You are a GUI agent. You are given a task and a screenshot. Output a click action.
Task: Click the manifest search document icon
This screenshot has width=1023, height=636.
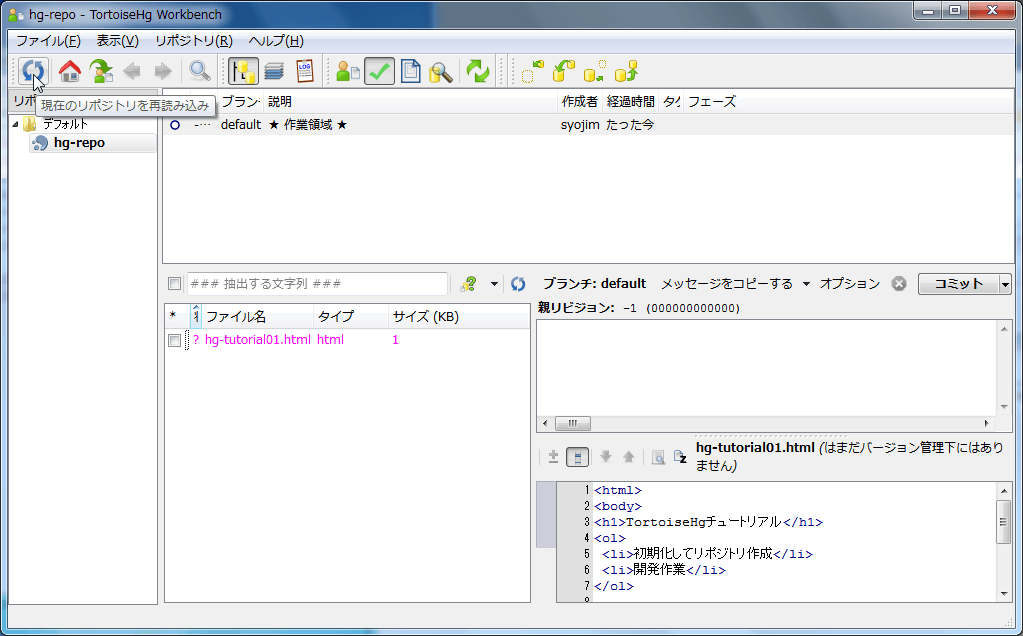[441, 71]
